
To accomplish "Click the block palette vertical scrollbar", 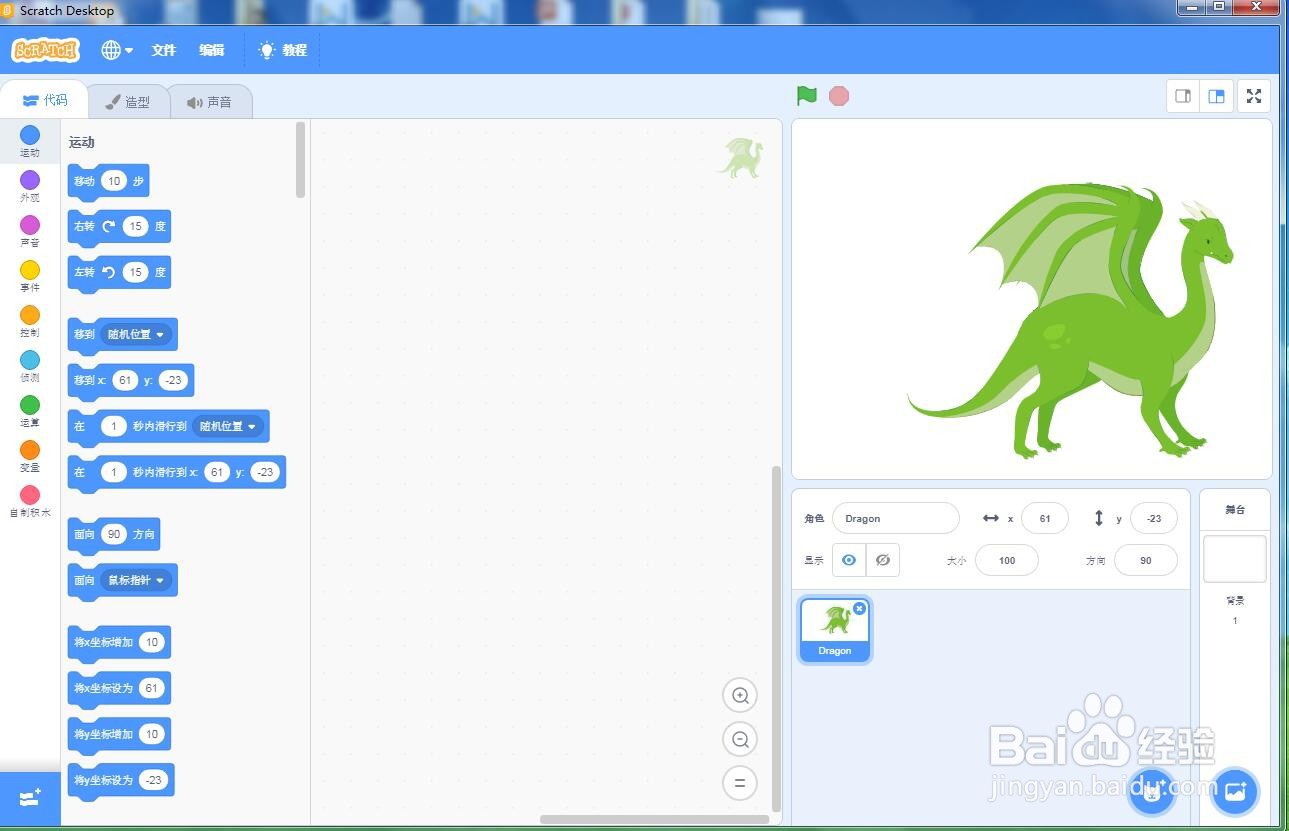I will tap(301, 160).
